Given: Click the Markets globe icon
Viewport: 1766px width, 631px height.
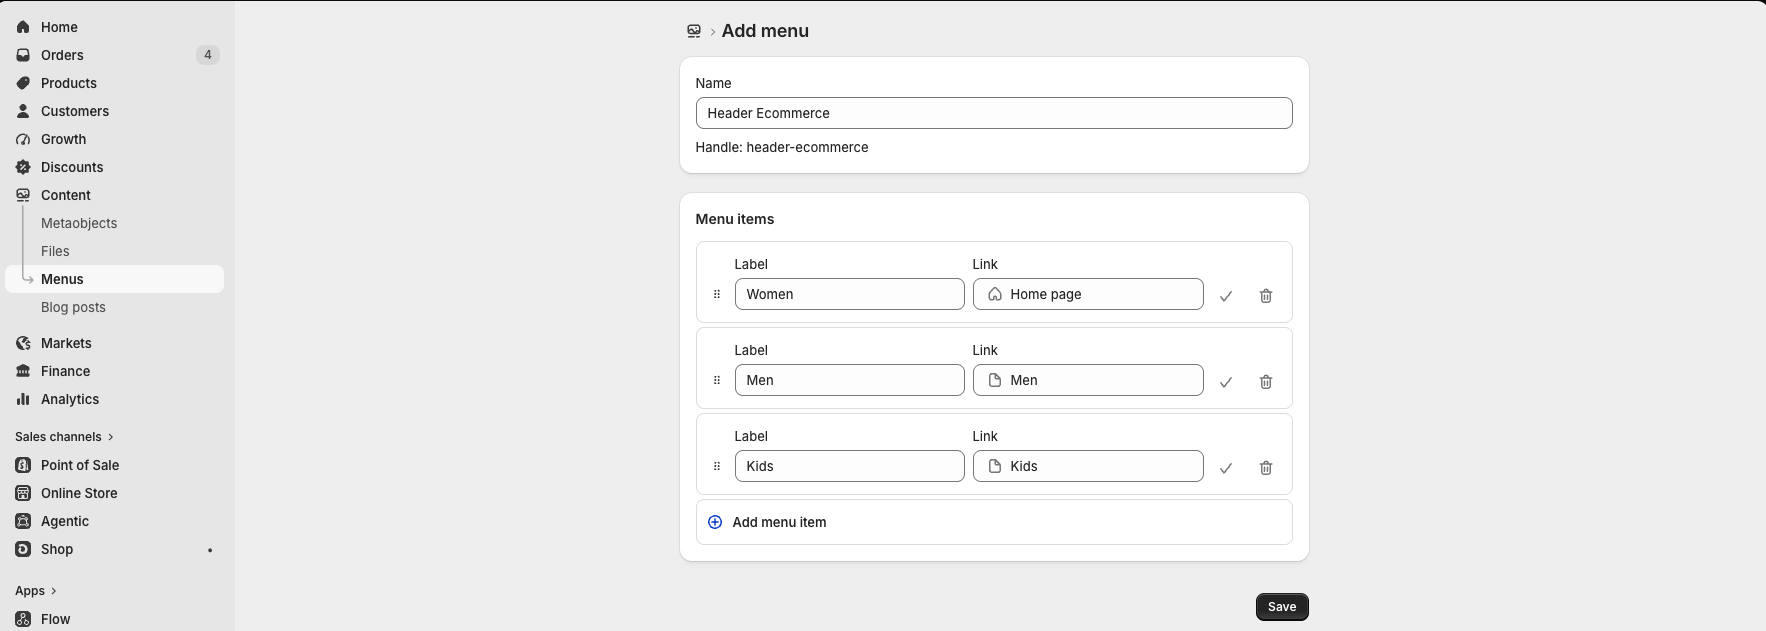Looking at the screenshot, I should (x=23, y=343).
